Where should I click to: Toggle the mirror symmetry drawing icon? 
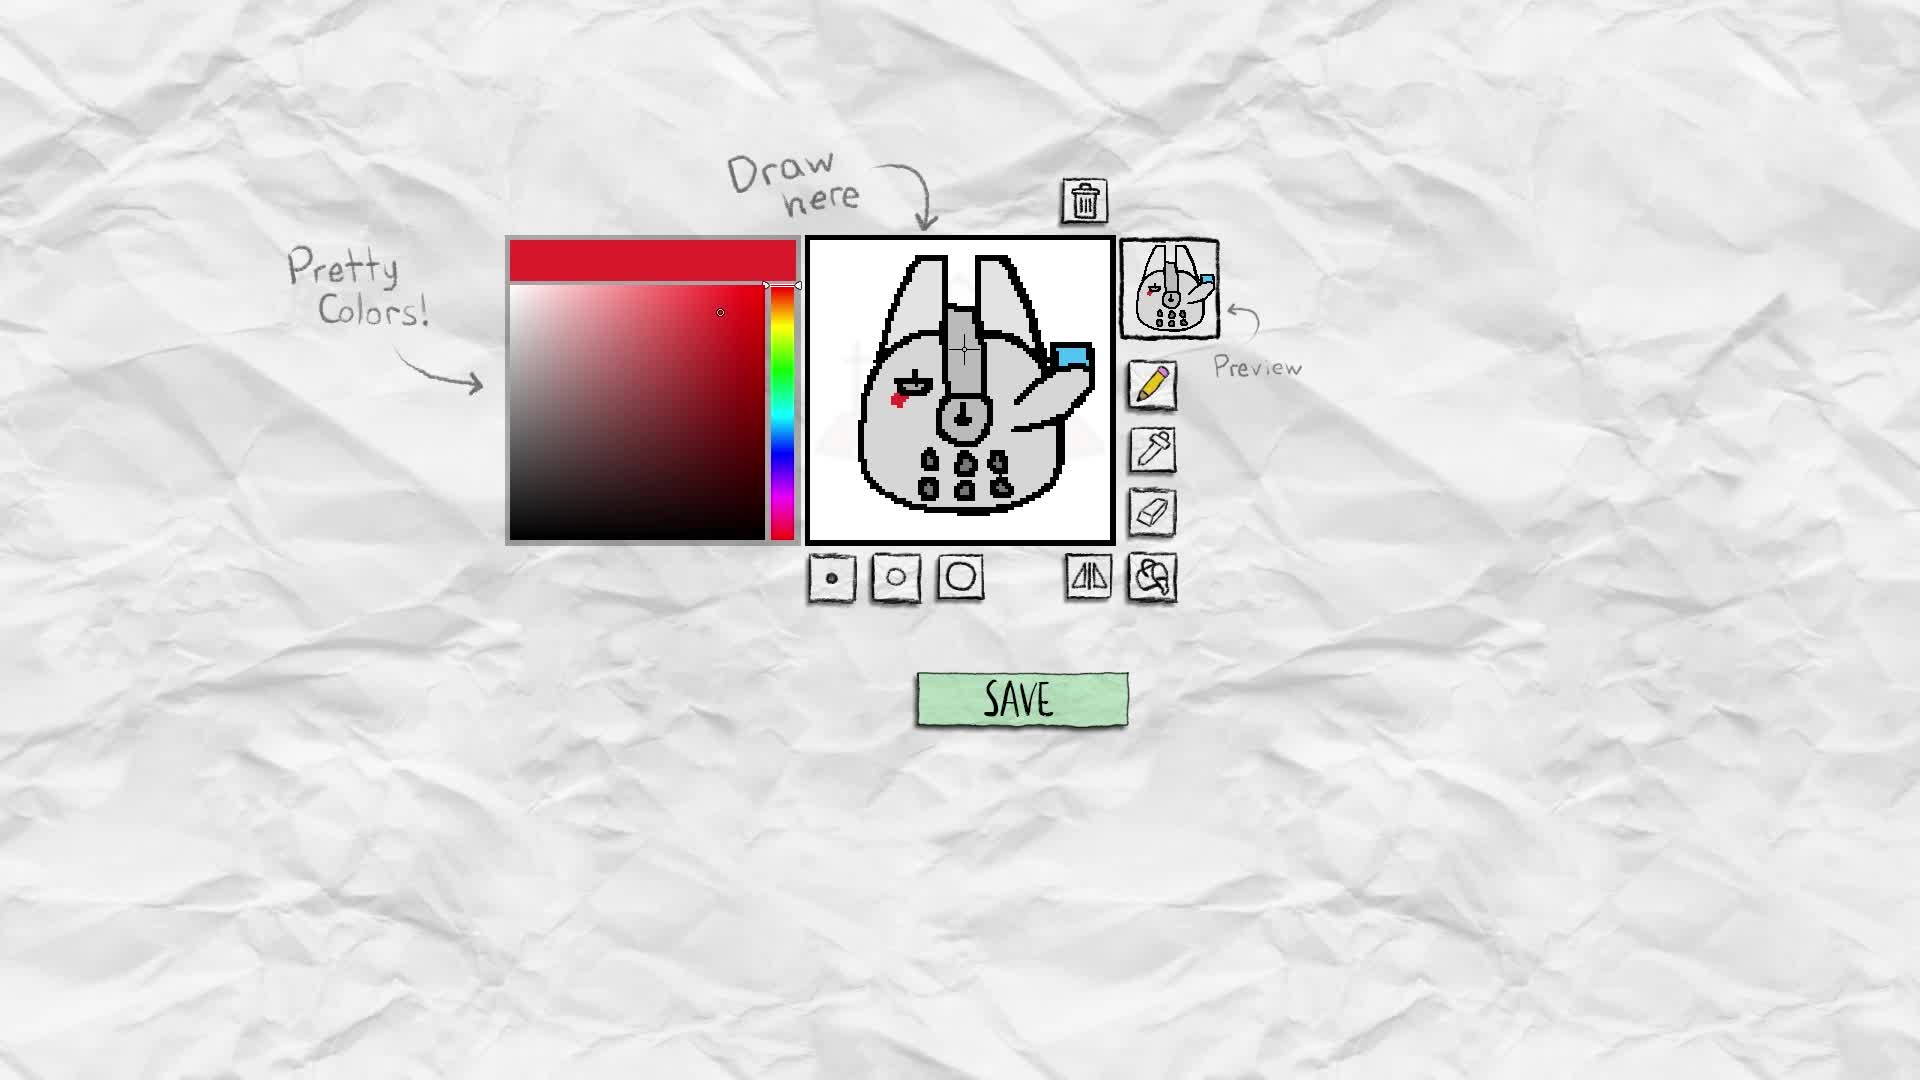1088,577
